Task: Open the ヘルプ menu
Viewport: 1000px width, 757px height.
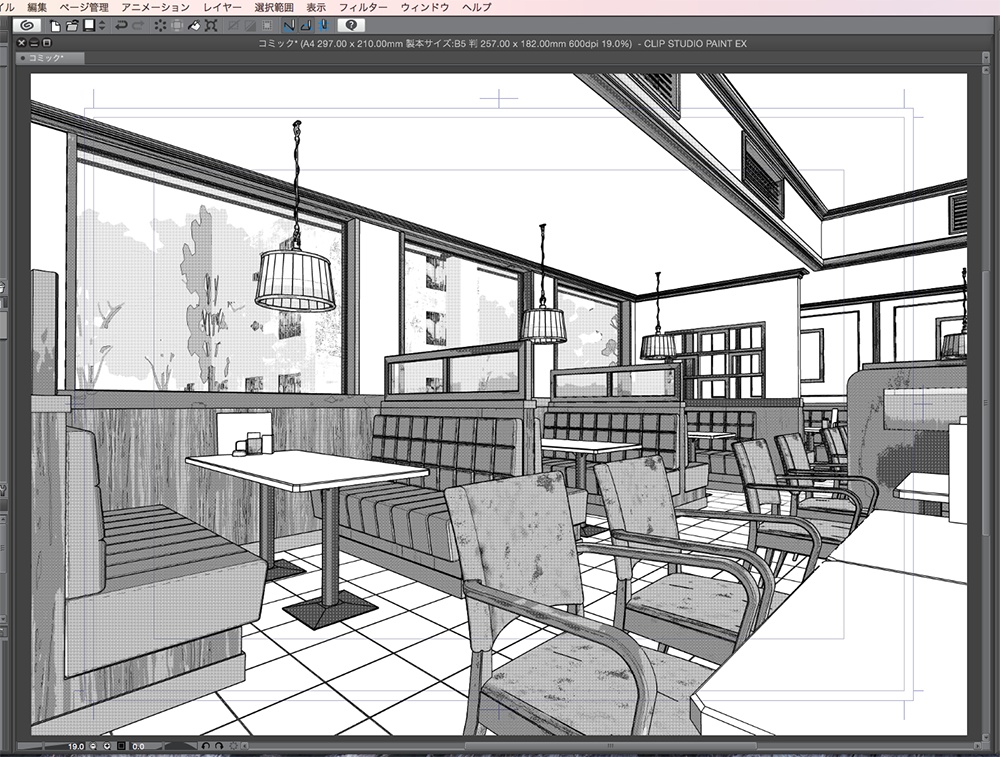Action: coord(476,8)
